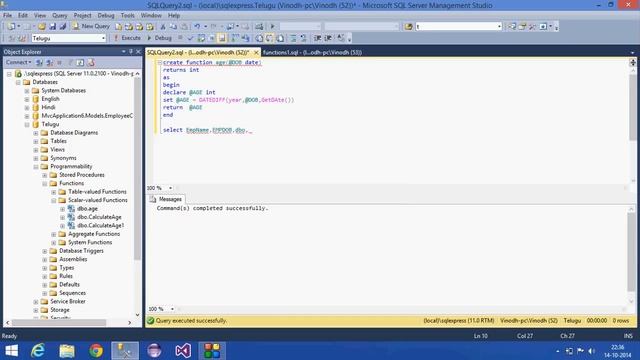
Task: Expand the Stored Procedures folder
Action: coord(45,175)
